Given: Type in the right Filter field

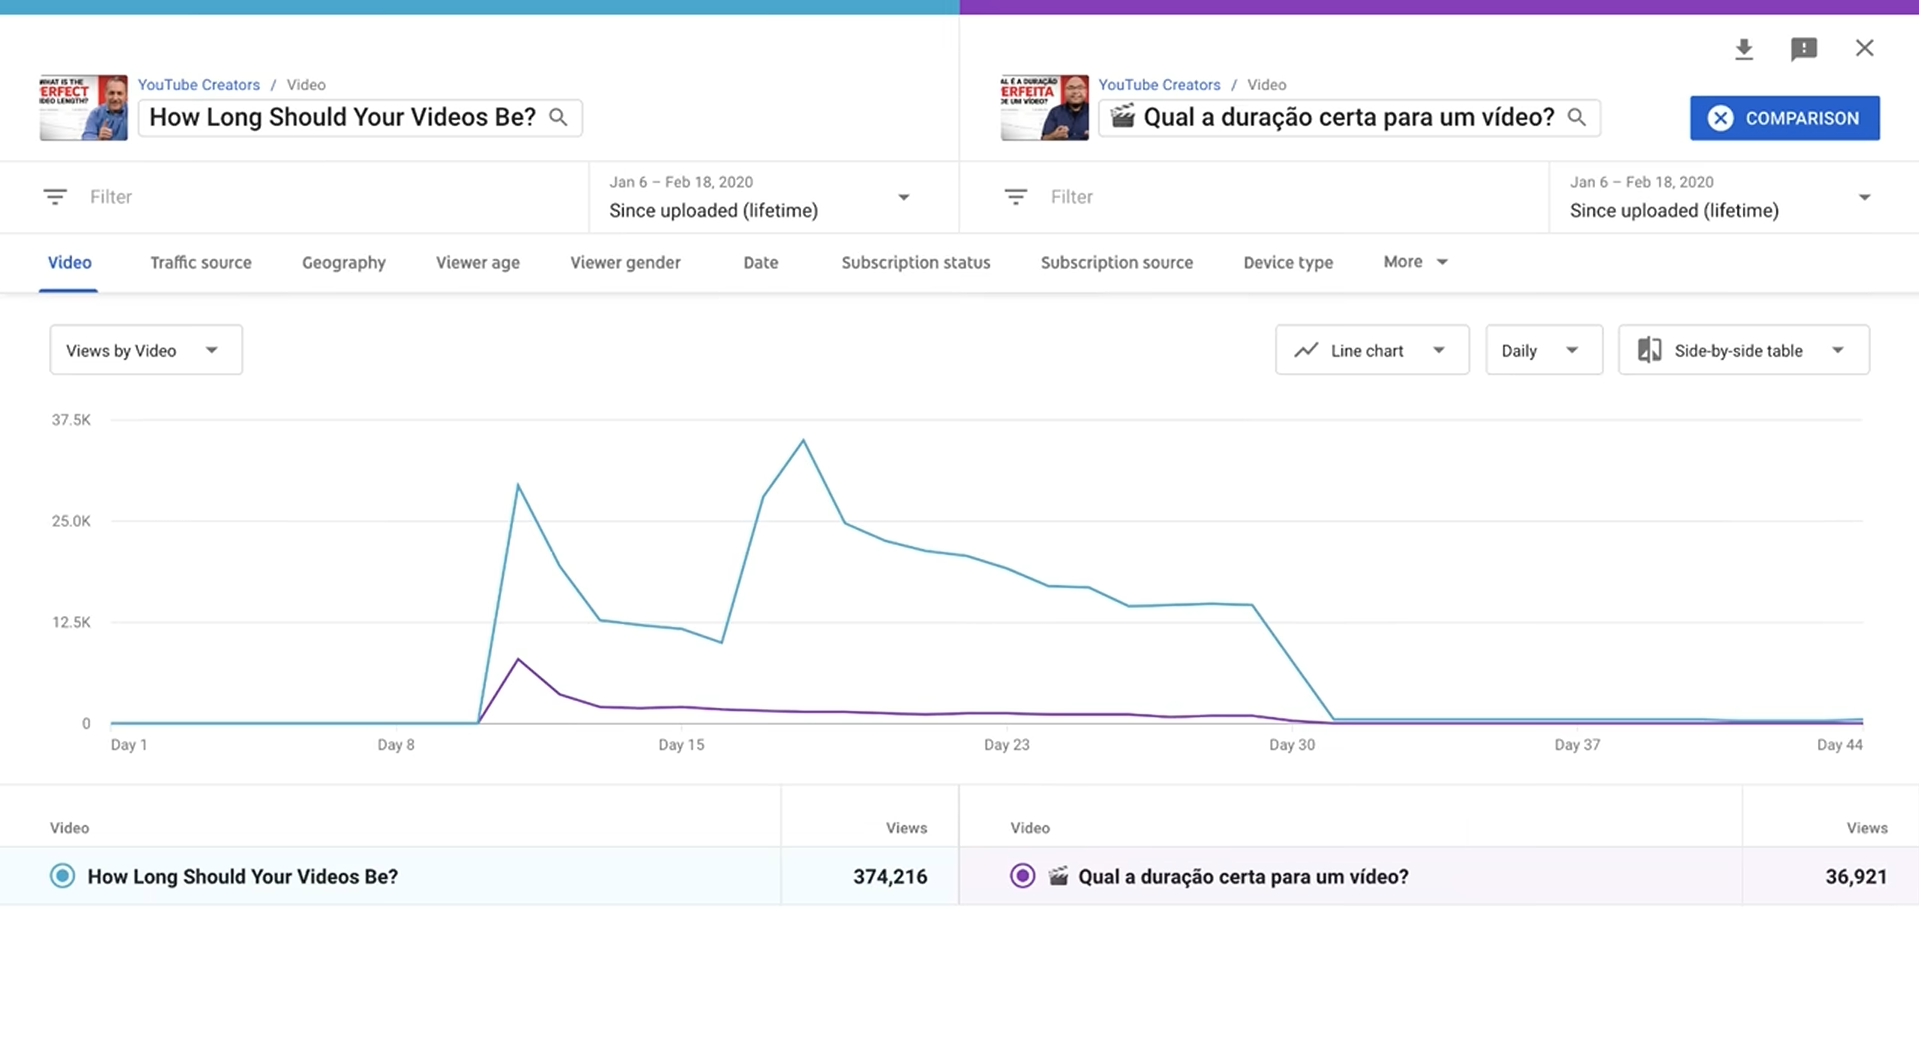Looking at the screenshot, I should [x=1280, y=197].
